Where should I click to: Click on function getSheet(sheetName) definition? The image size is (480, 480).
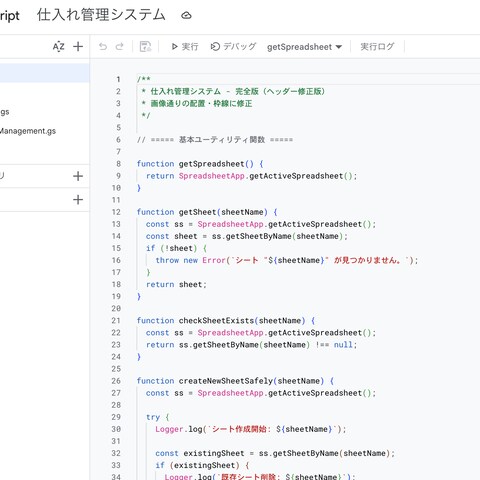click(207, 212)
